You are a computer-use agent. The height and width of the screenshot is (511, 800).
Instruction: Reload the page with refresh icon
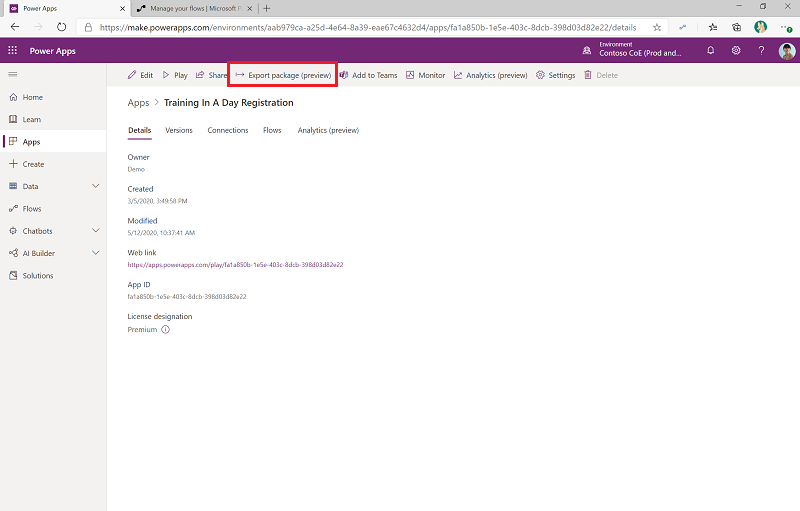(x=61, y=27)
